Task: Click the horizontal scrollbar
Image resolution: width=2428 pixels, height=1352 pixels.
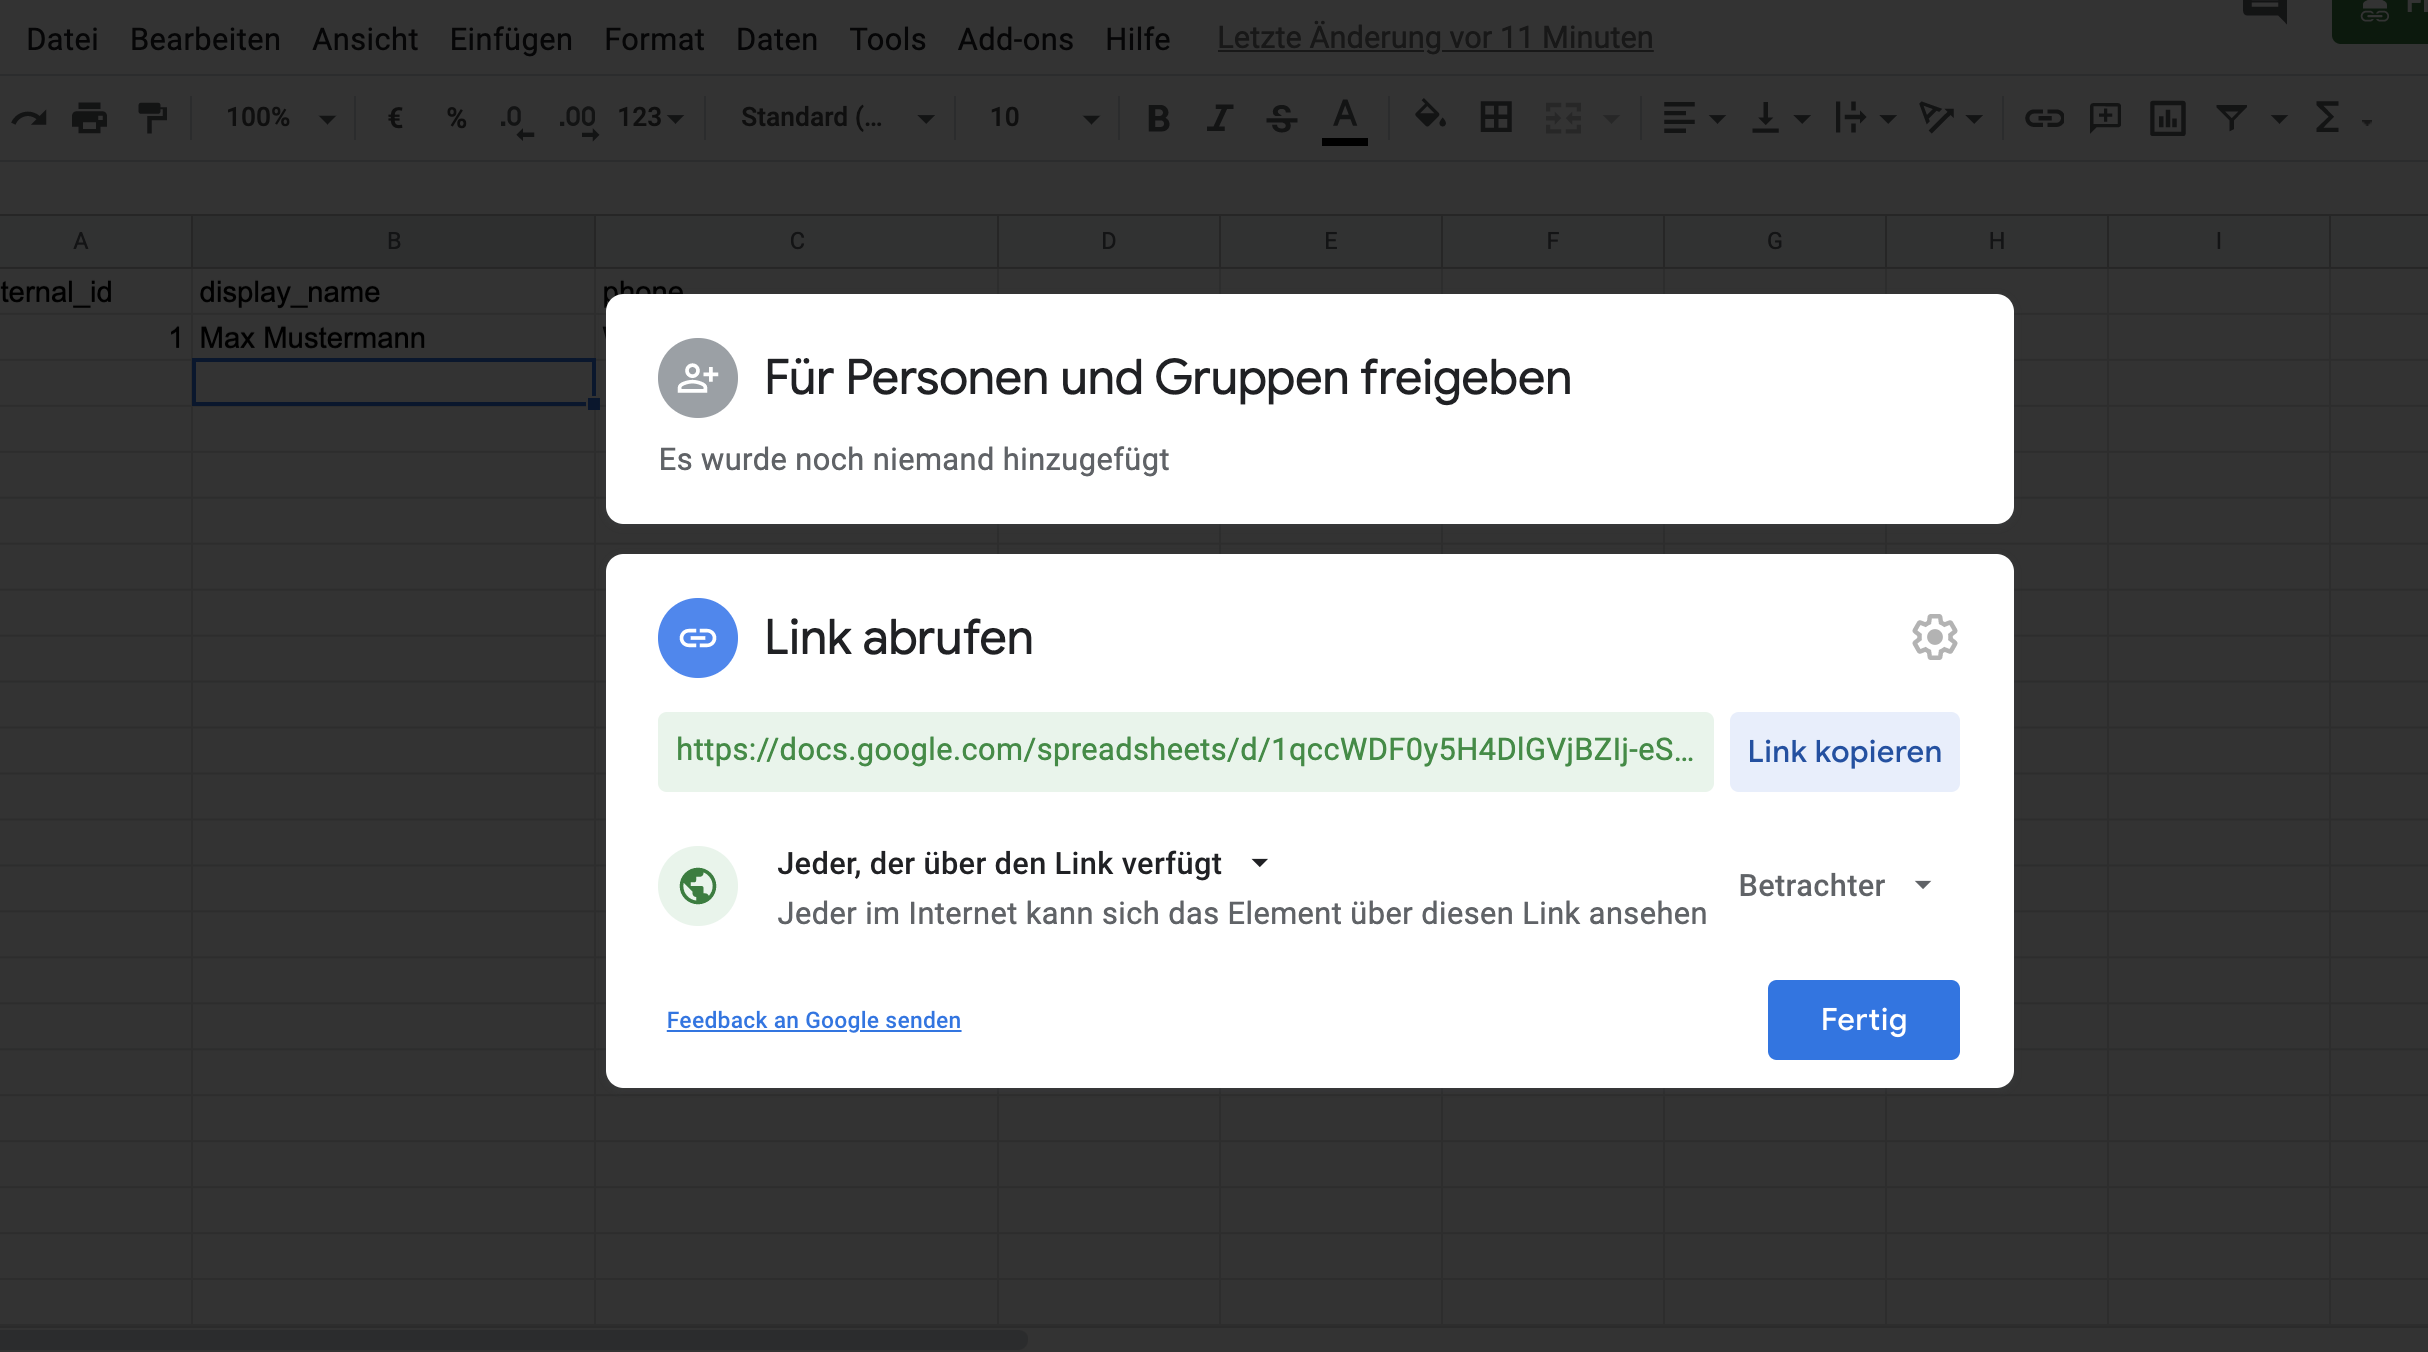Action: (514, 1339)
